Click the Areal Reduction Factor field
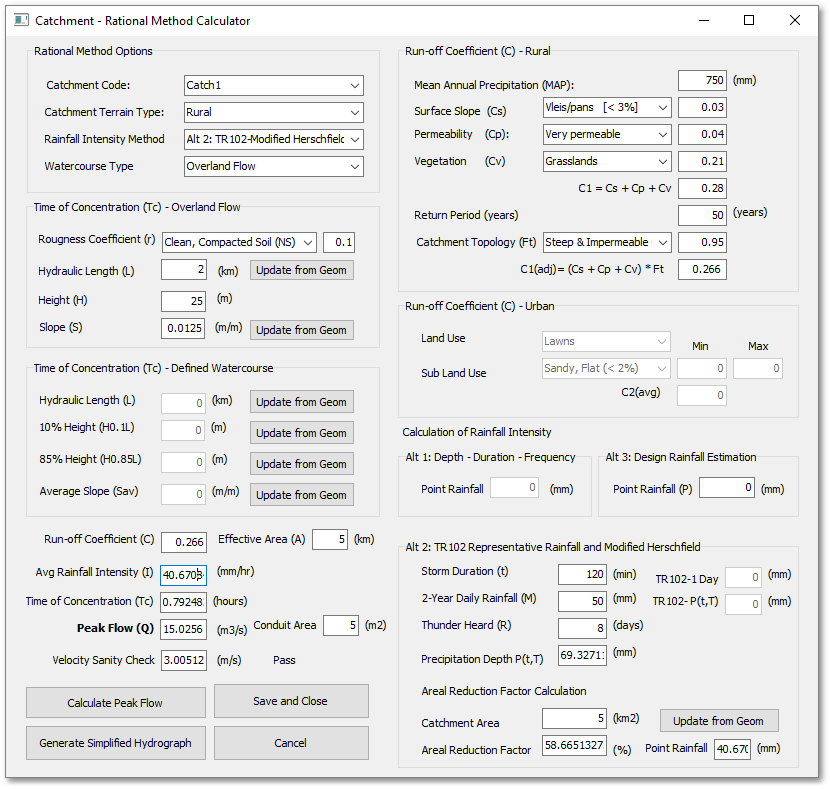830x789 pixels. 574,746
